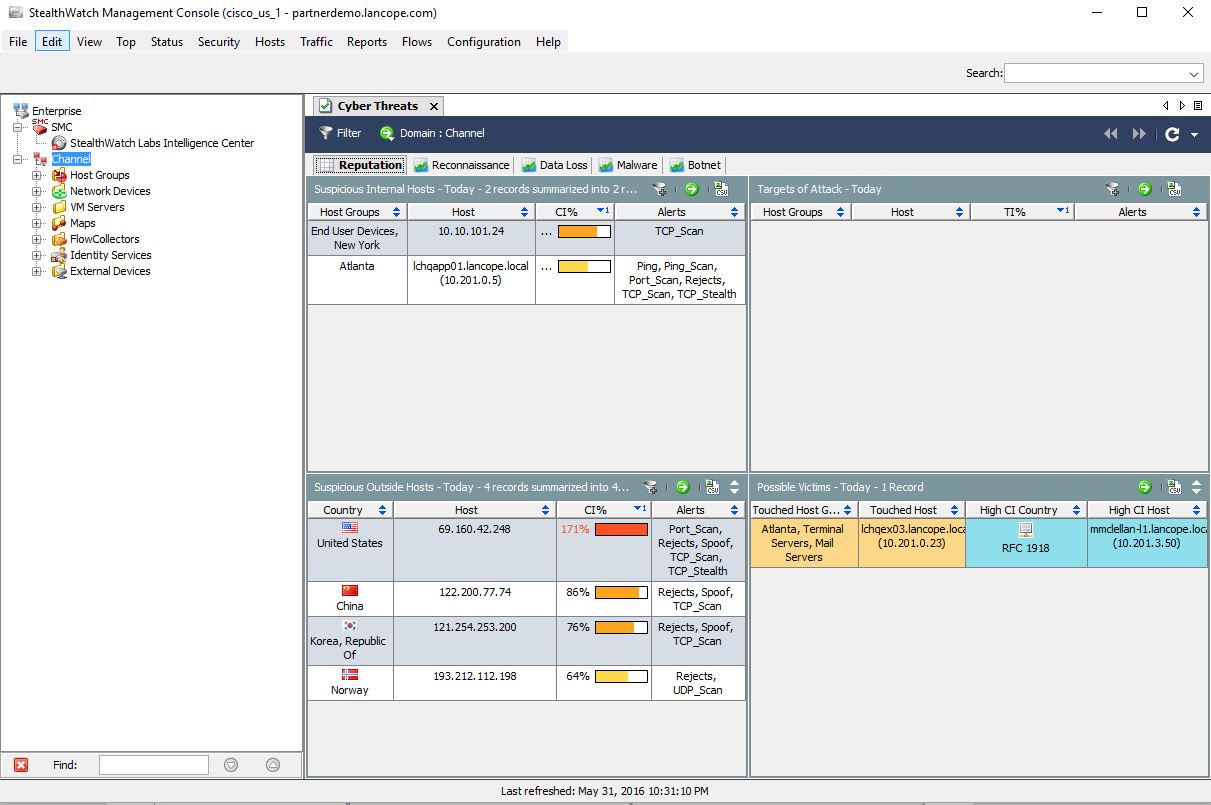This screenshot has width=1211, height=805.
Task: Open the Search combo box dropdown
Action: (x=1195, y=74)
